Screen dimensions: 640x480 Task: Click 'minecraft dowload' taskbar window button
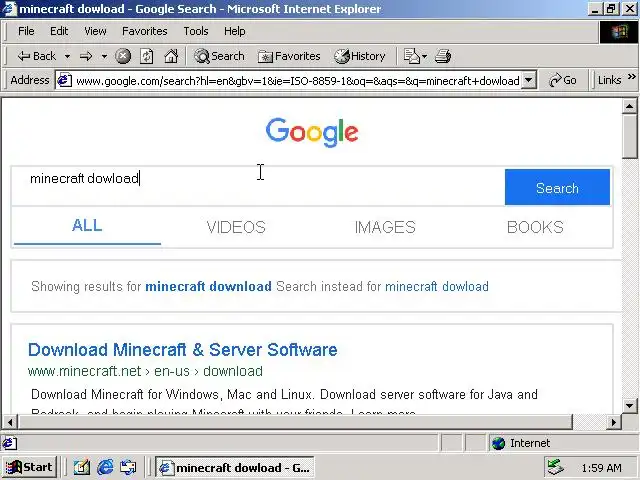click(235, 467)
